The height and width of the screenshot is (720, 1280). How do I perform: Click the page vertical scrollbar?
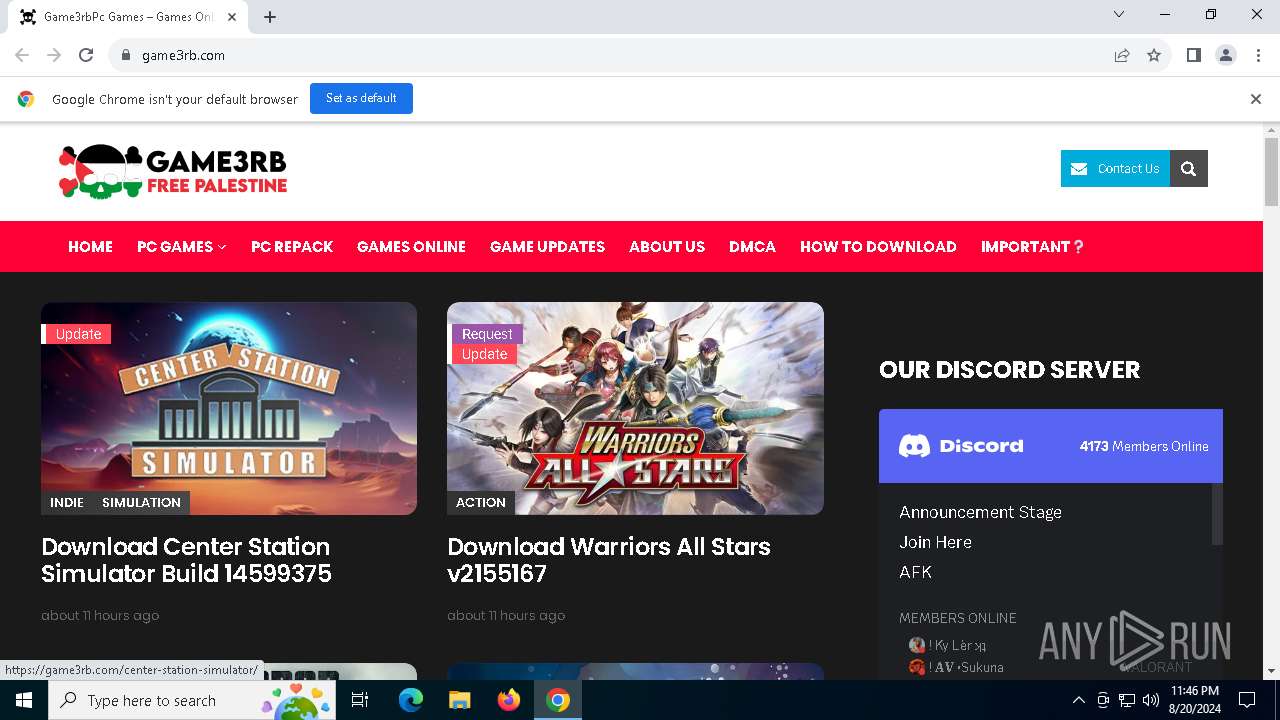[x=1271, y=172]
